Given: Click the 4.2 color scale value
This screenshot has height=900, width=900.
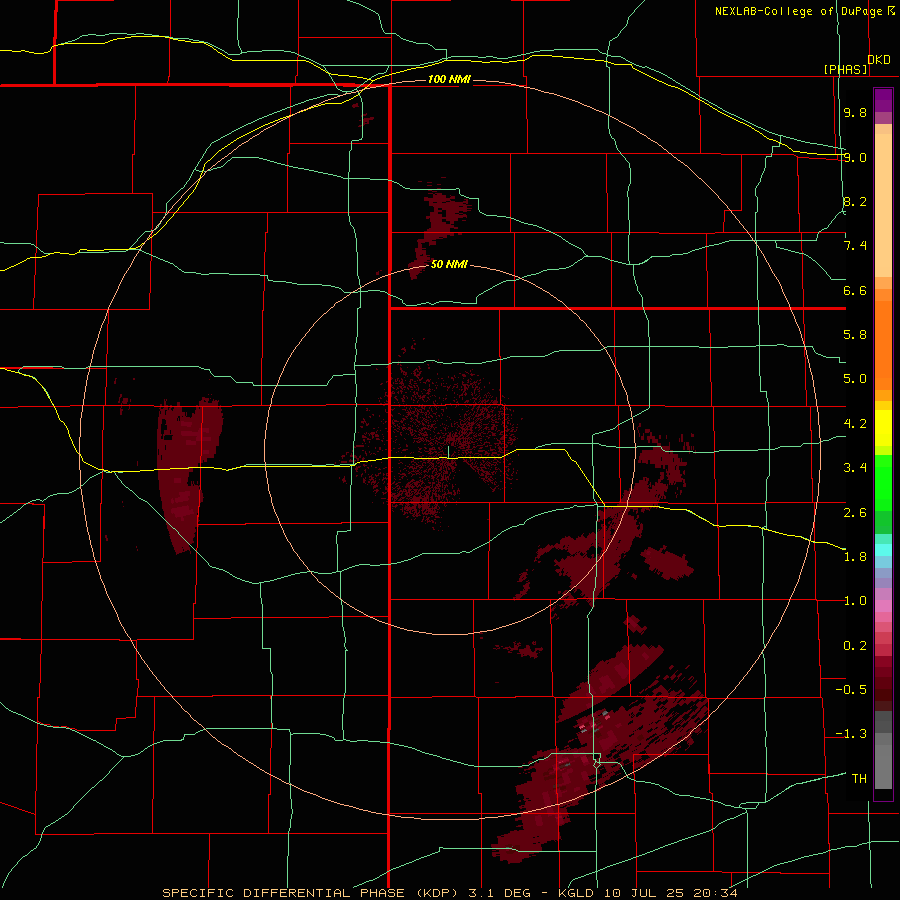Looking at the screenshot, I should (x=855, y=424).
